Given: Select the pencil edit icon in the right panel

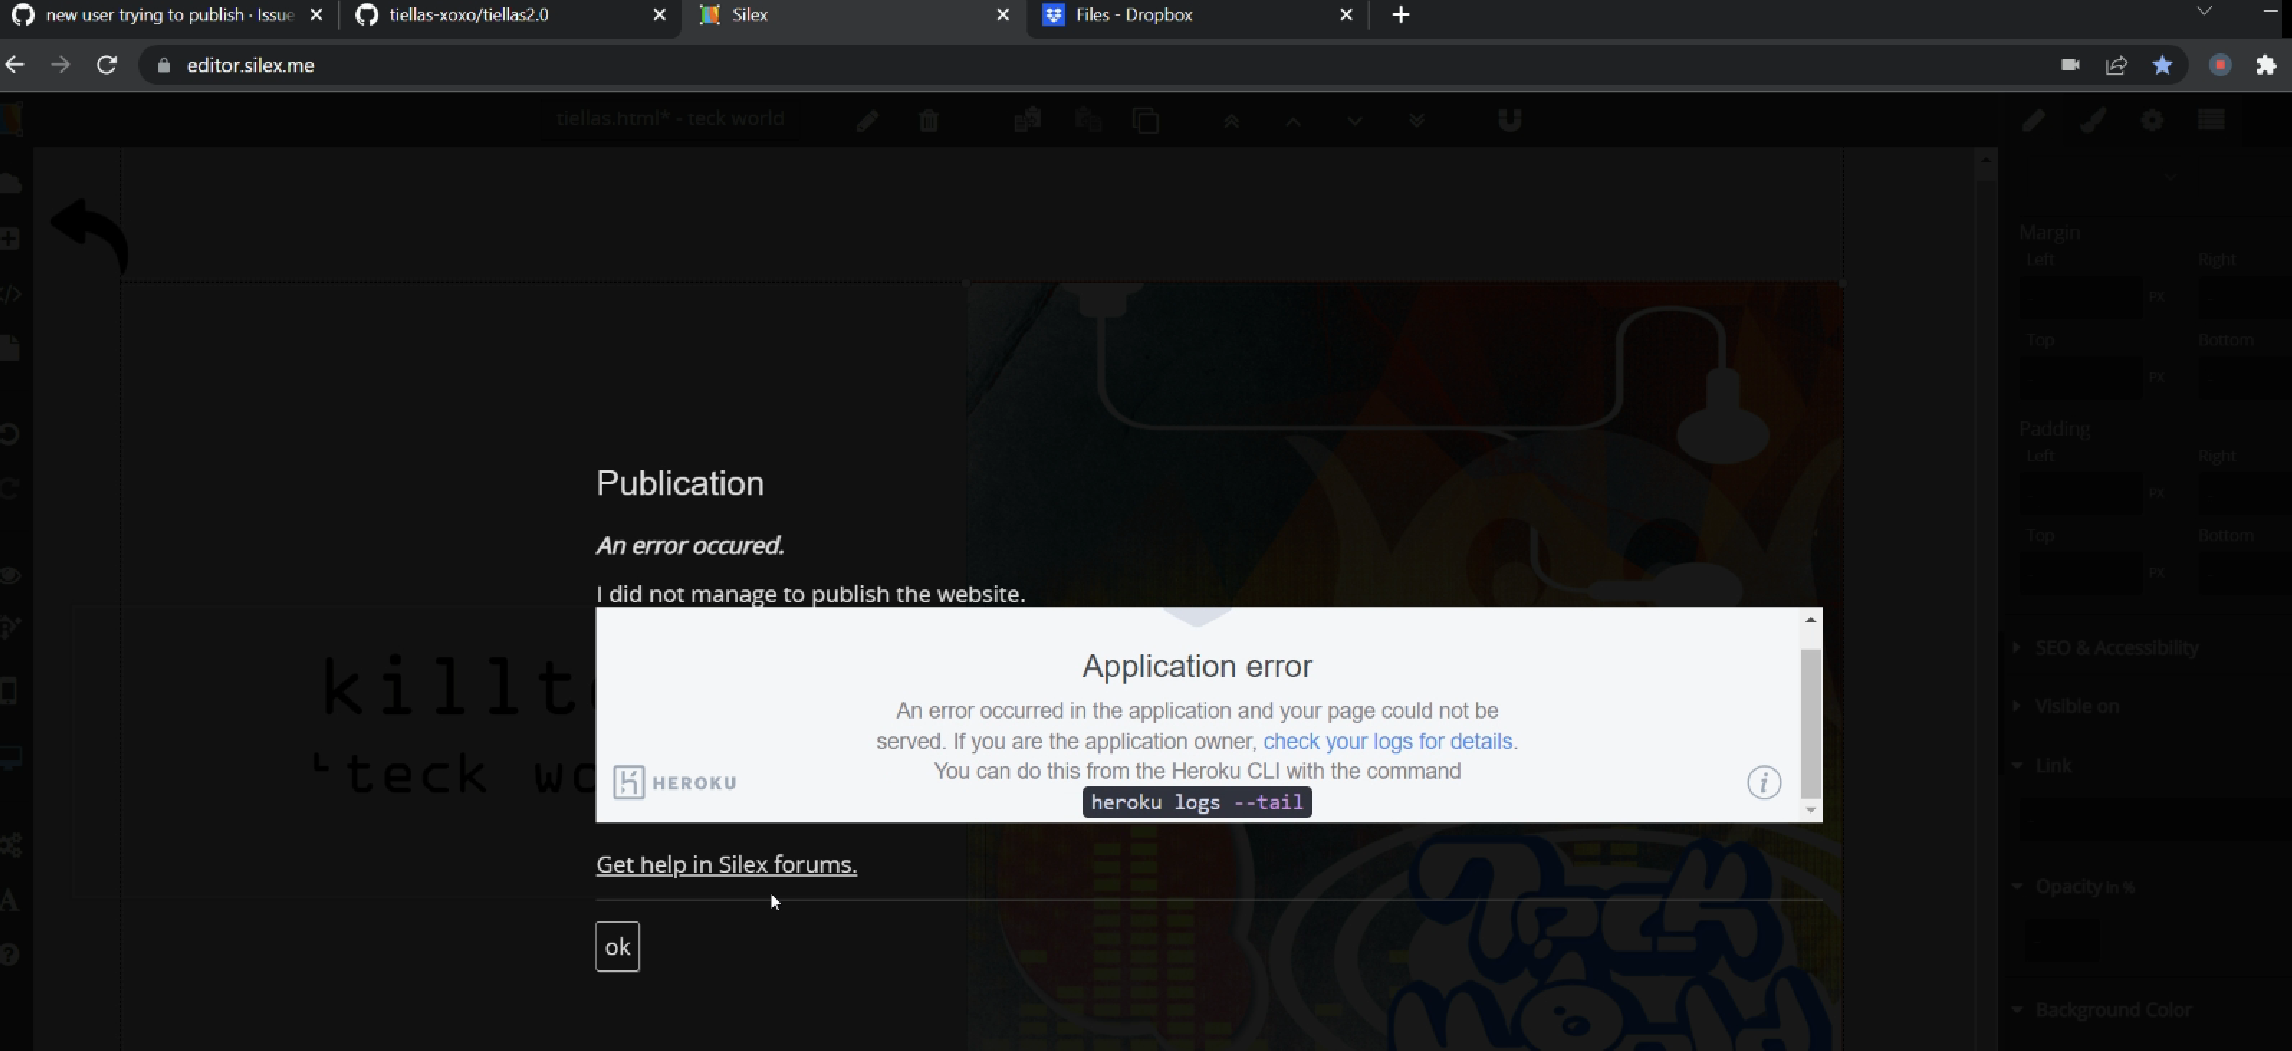Looking at the screenshot, I should [2034, 120].
